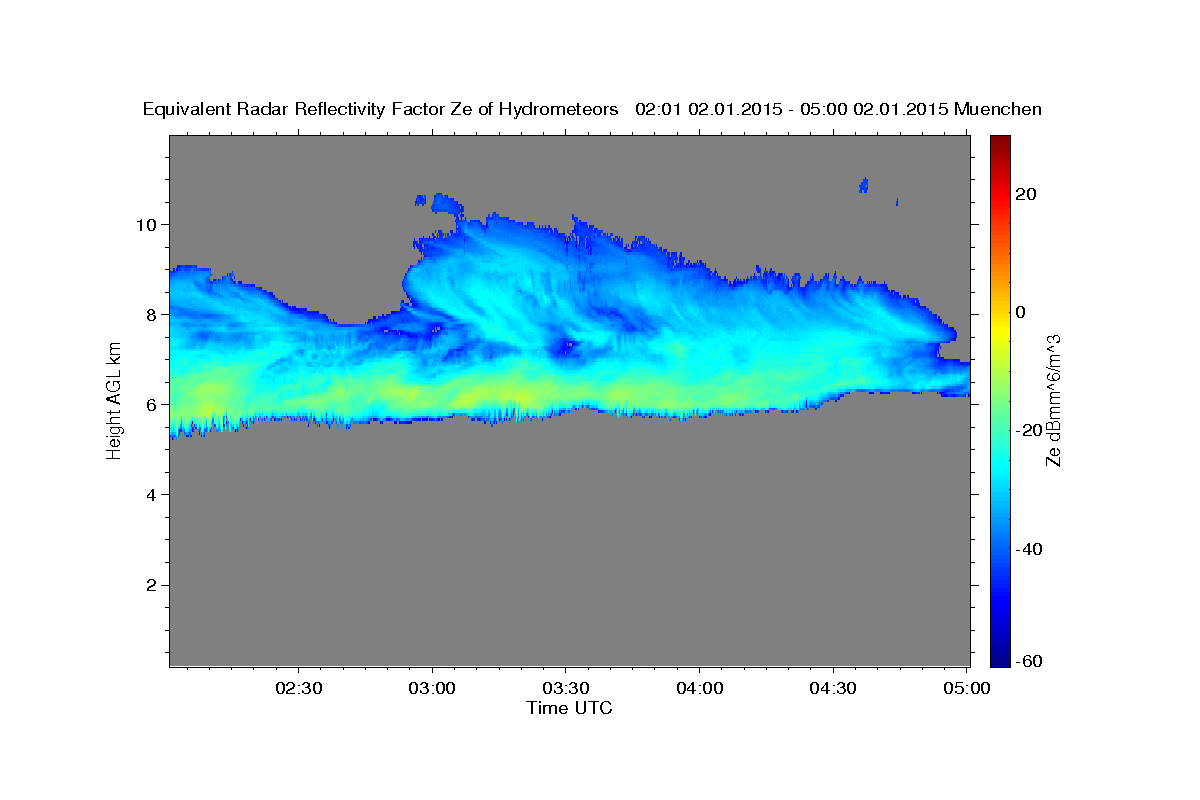Click the 'Time UTC' x-axis label

569,708
